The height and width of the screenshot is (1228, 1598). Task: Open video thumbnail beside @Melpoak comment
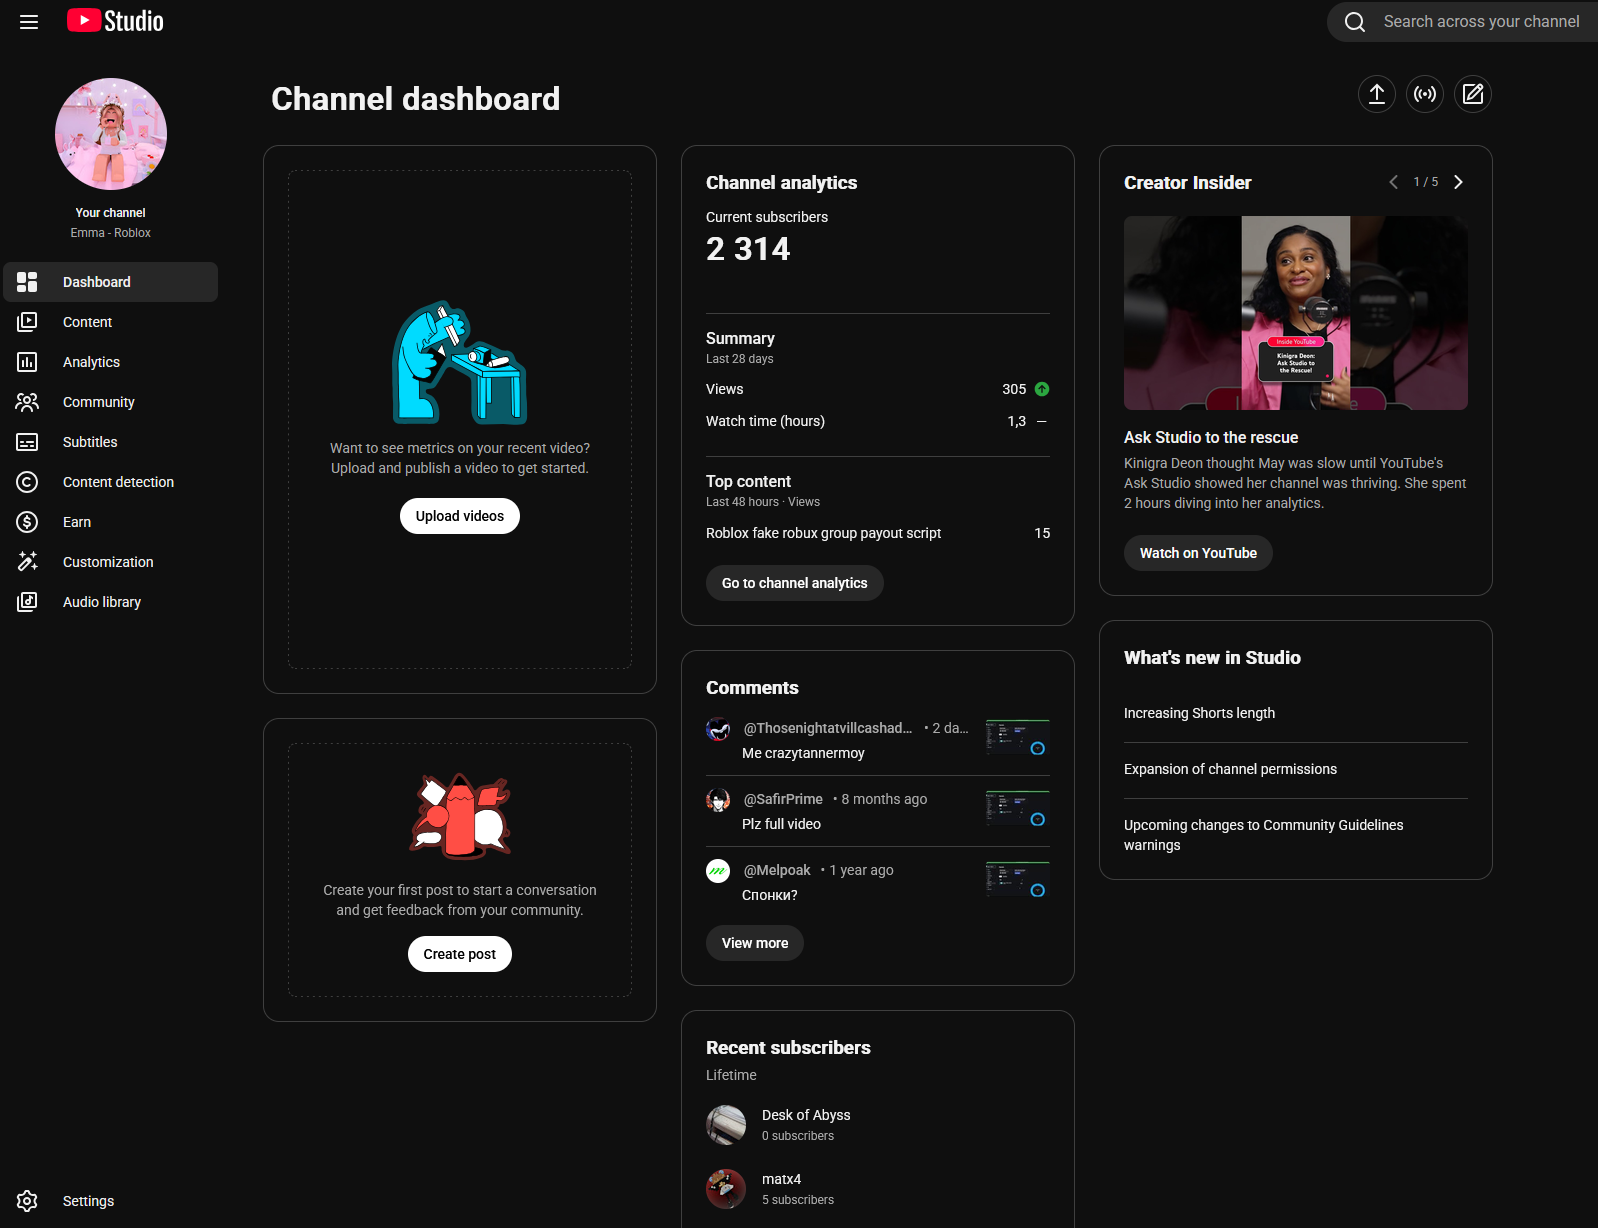pos(1018,879)
